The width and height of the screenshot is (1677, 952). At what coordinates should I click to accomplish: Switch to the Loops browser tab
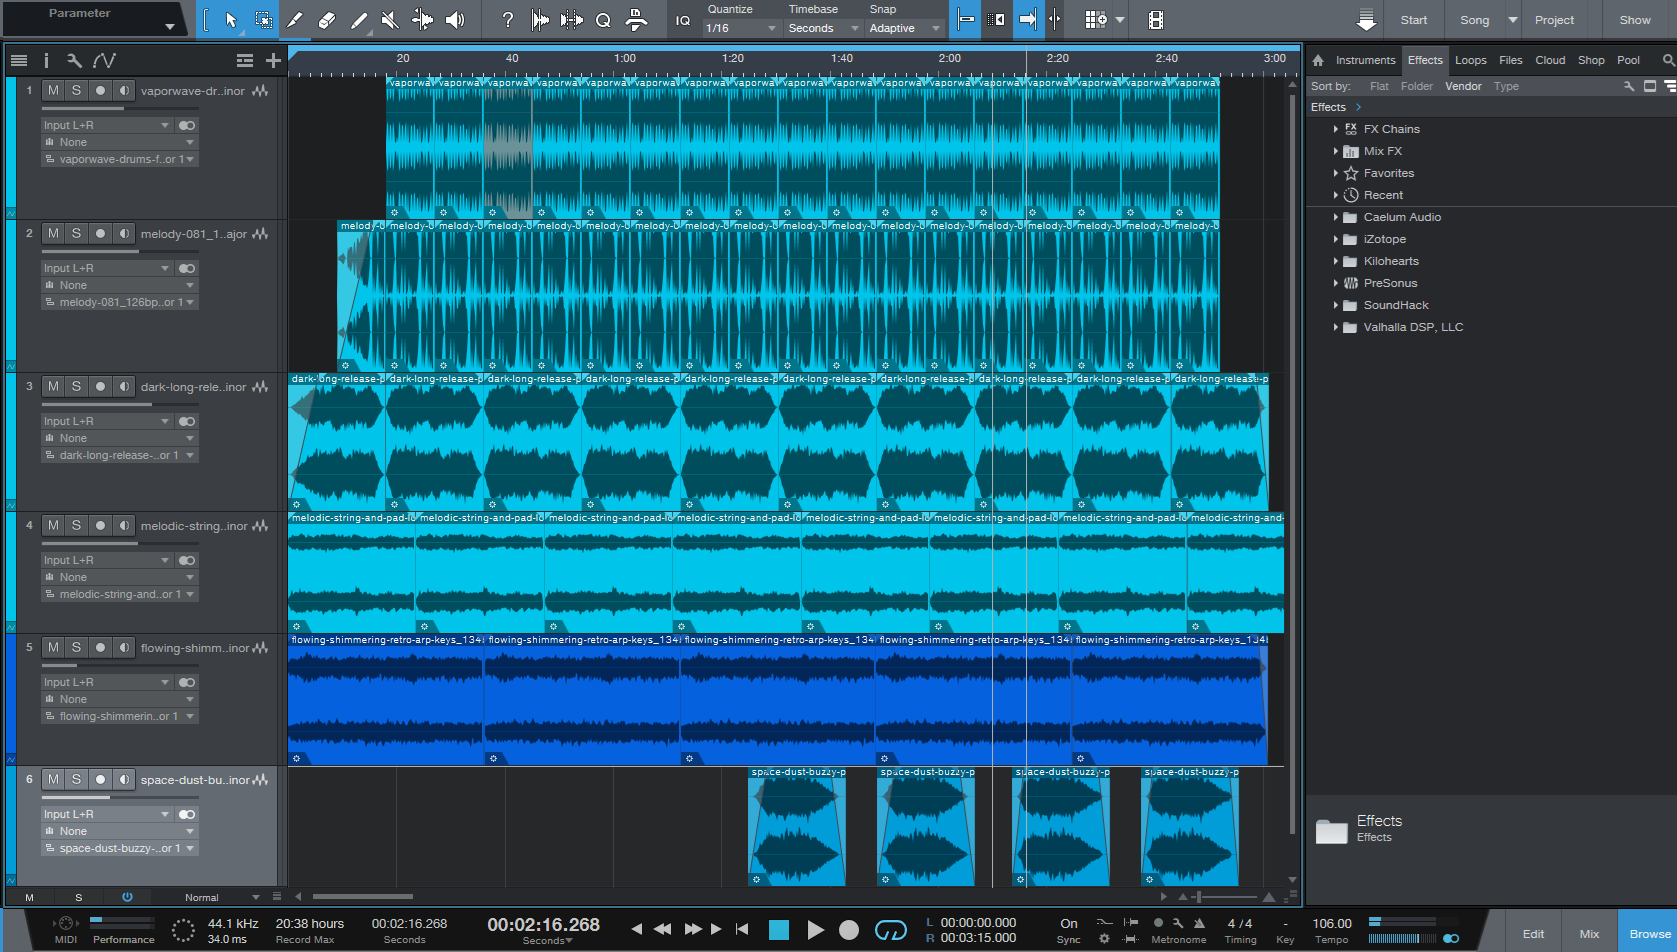click(1470, 60)
